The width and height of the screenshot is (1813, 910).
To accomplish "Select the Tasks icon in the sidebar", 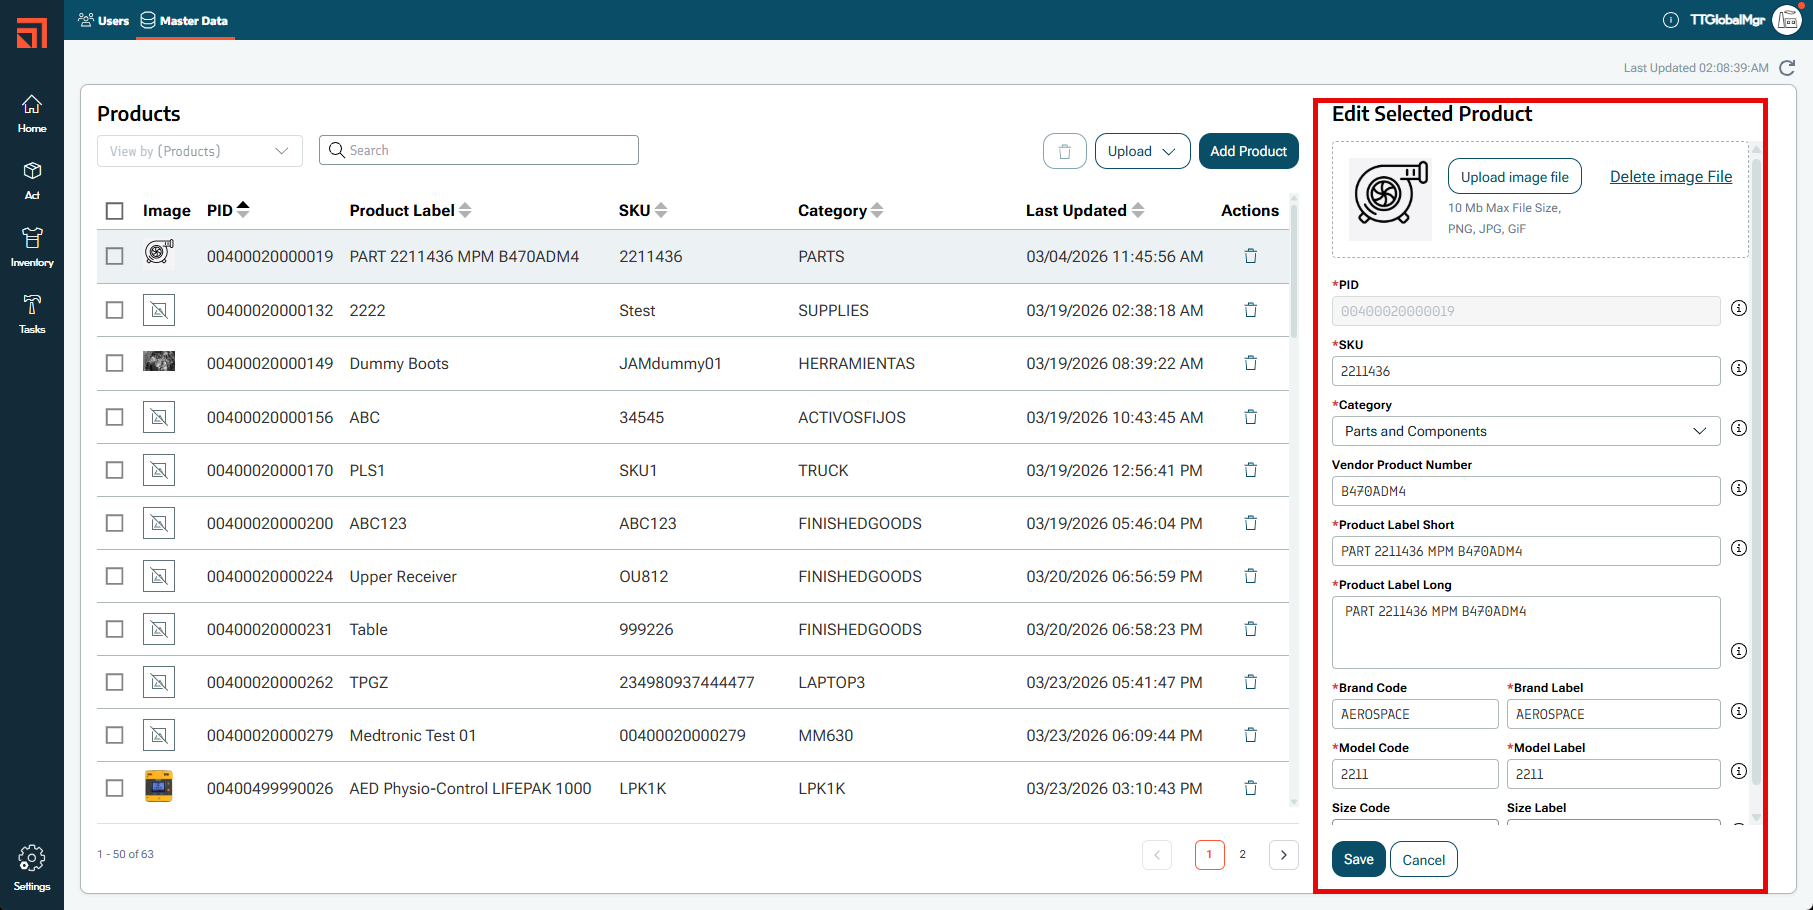I will click(x=31, y=312).
